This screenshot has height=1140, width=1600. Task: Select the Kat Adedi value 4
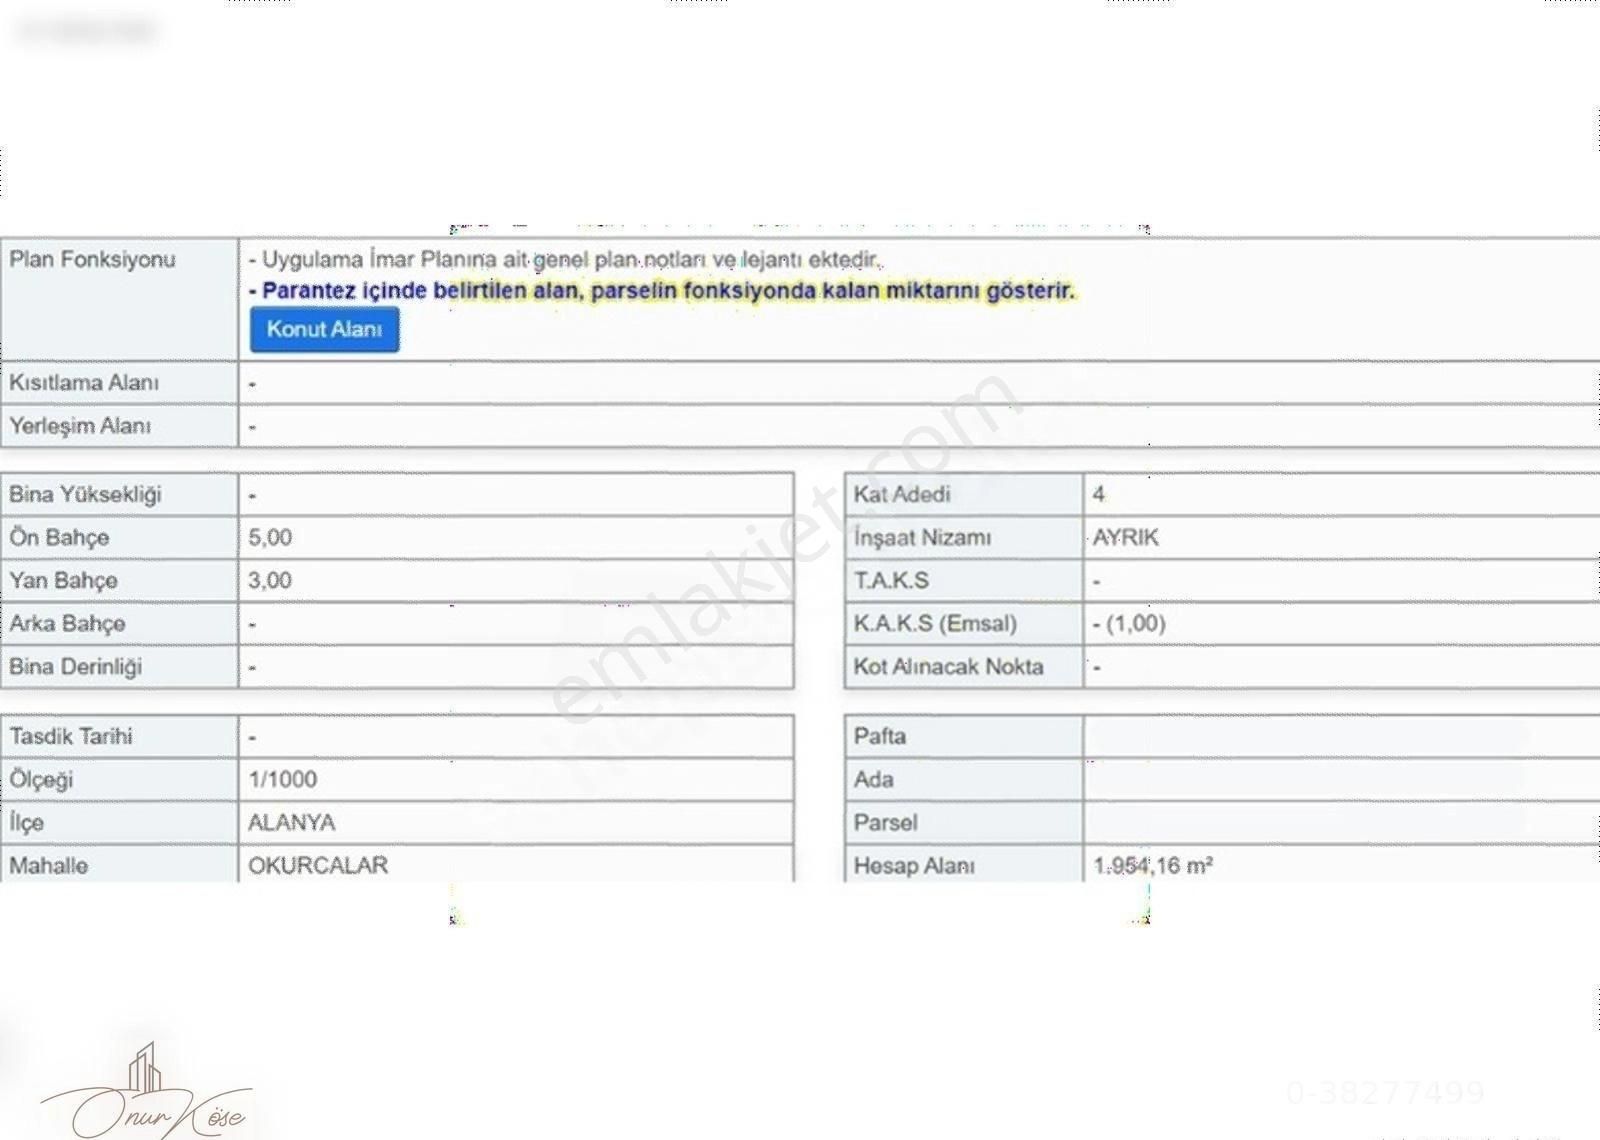(x=1099, y=495)
